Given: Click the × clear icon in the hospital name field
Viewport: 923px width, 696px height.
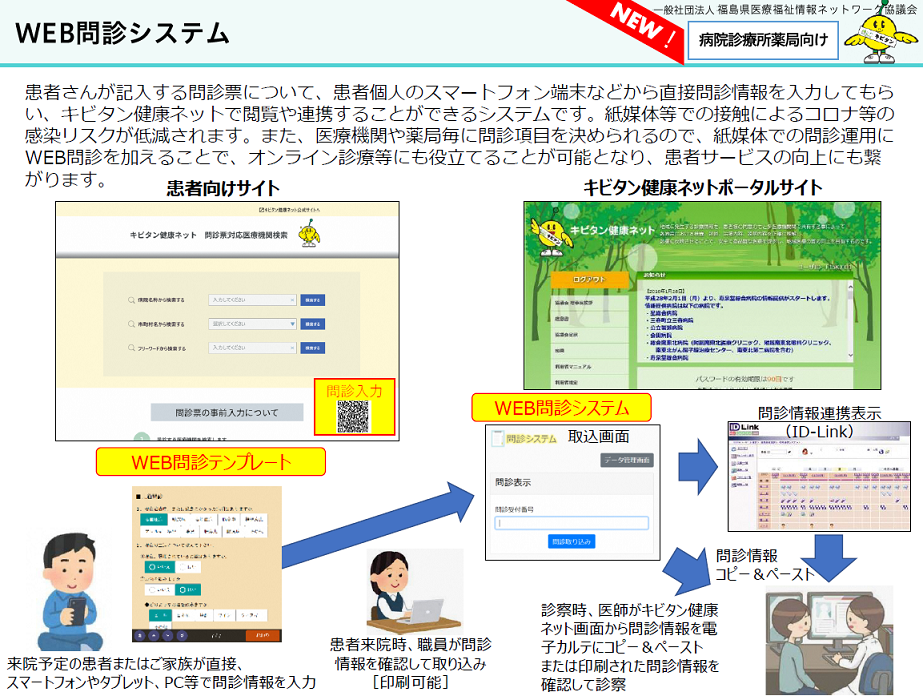Looking at the screenshot, I should (x=293, y=300).
